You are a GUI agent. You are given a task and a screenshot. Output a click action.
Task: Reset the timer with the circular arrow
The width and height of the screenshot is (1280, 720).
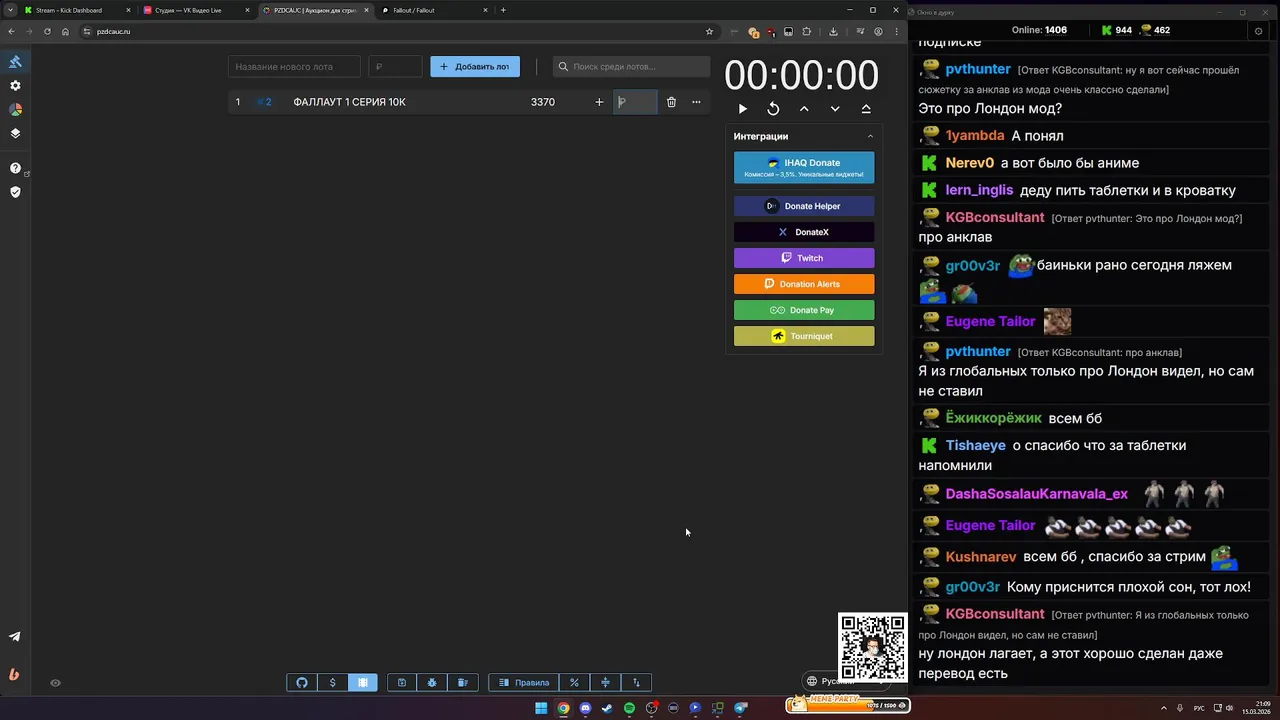coord(773,109)
